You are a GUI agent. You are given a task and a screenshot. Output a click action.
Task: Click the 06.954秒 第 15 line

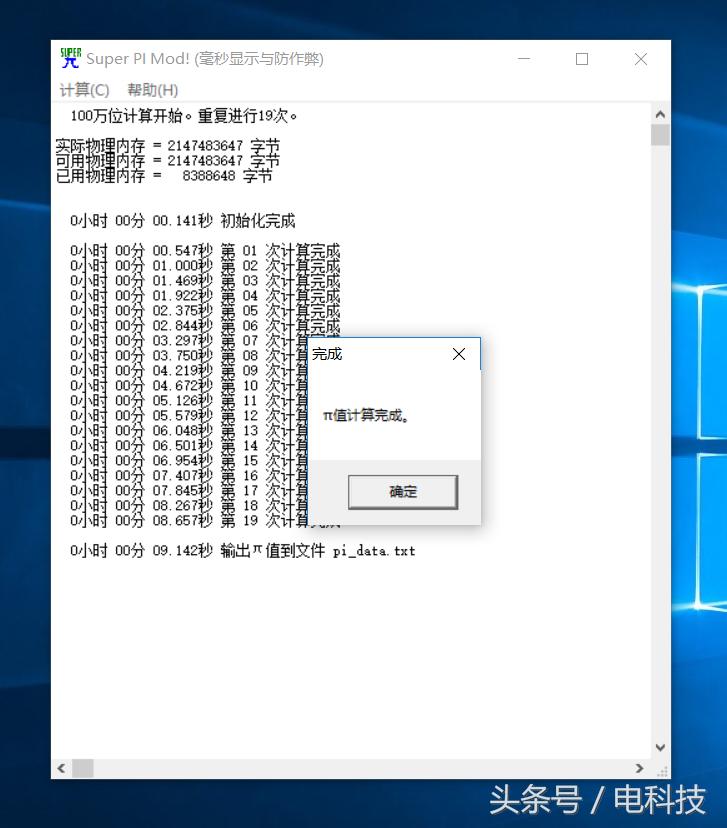pos(188,460)
